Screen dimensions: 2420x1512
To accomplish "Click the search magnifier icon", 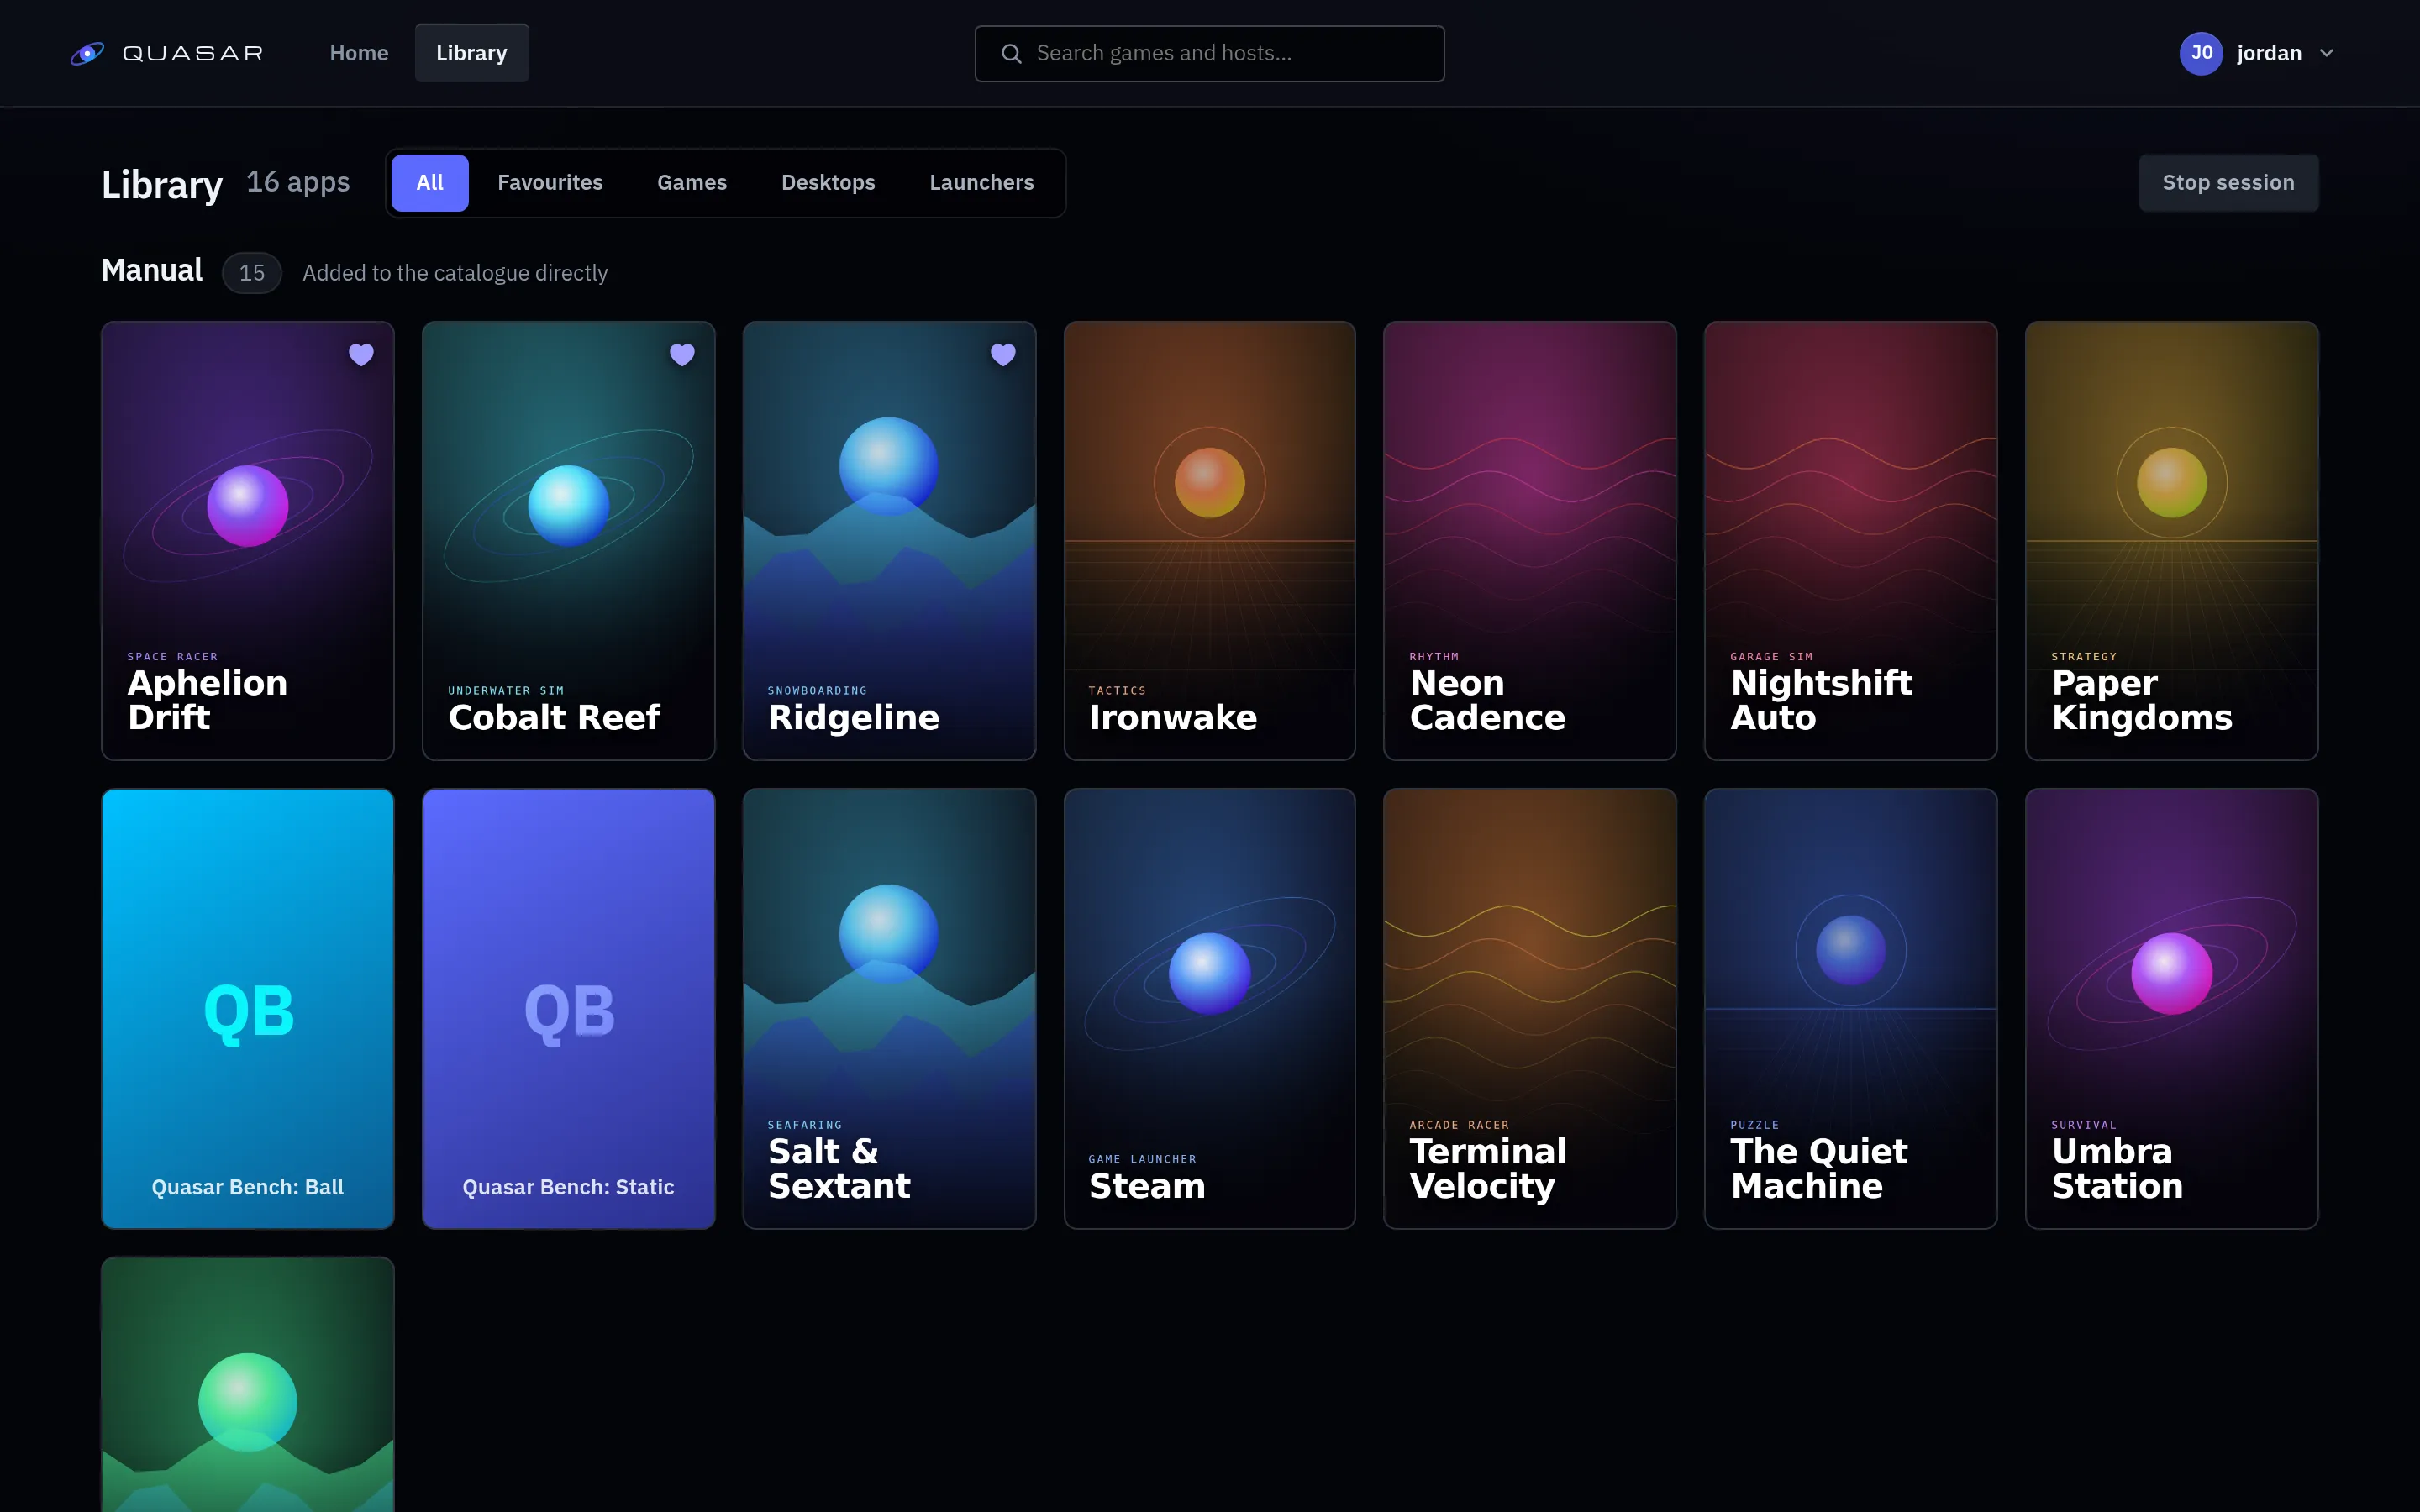I will (x=1011, y=54).
